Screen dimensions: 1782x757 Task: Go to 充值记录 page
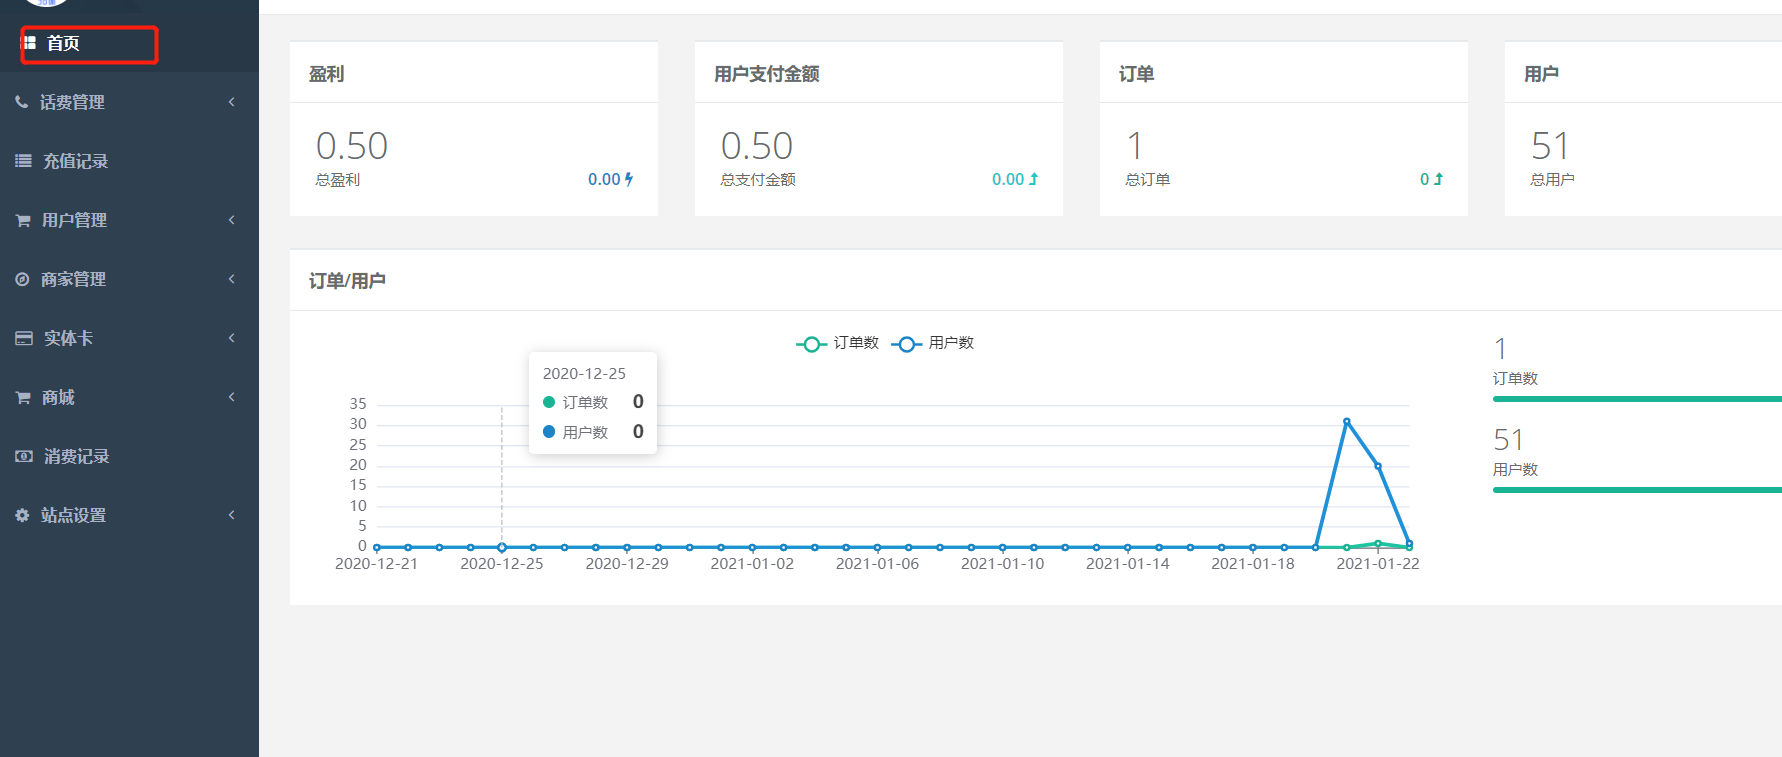coord(129,161)
